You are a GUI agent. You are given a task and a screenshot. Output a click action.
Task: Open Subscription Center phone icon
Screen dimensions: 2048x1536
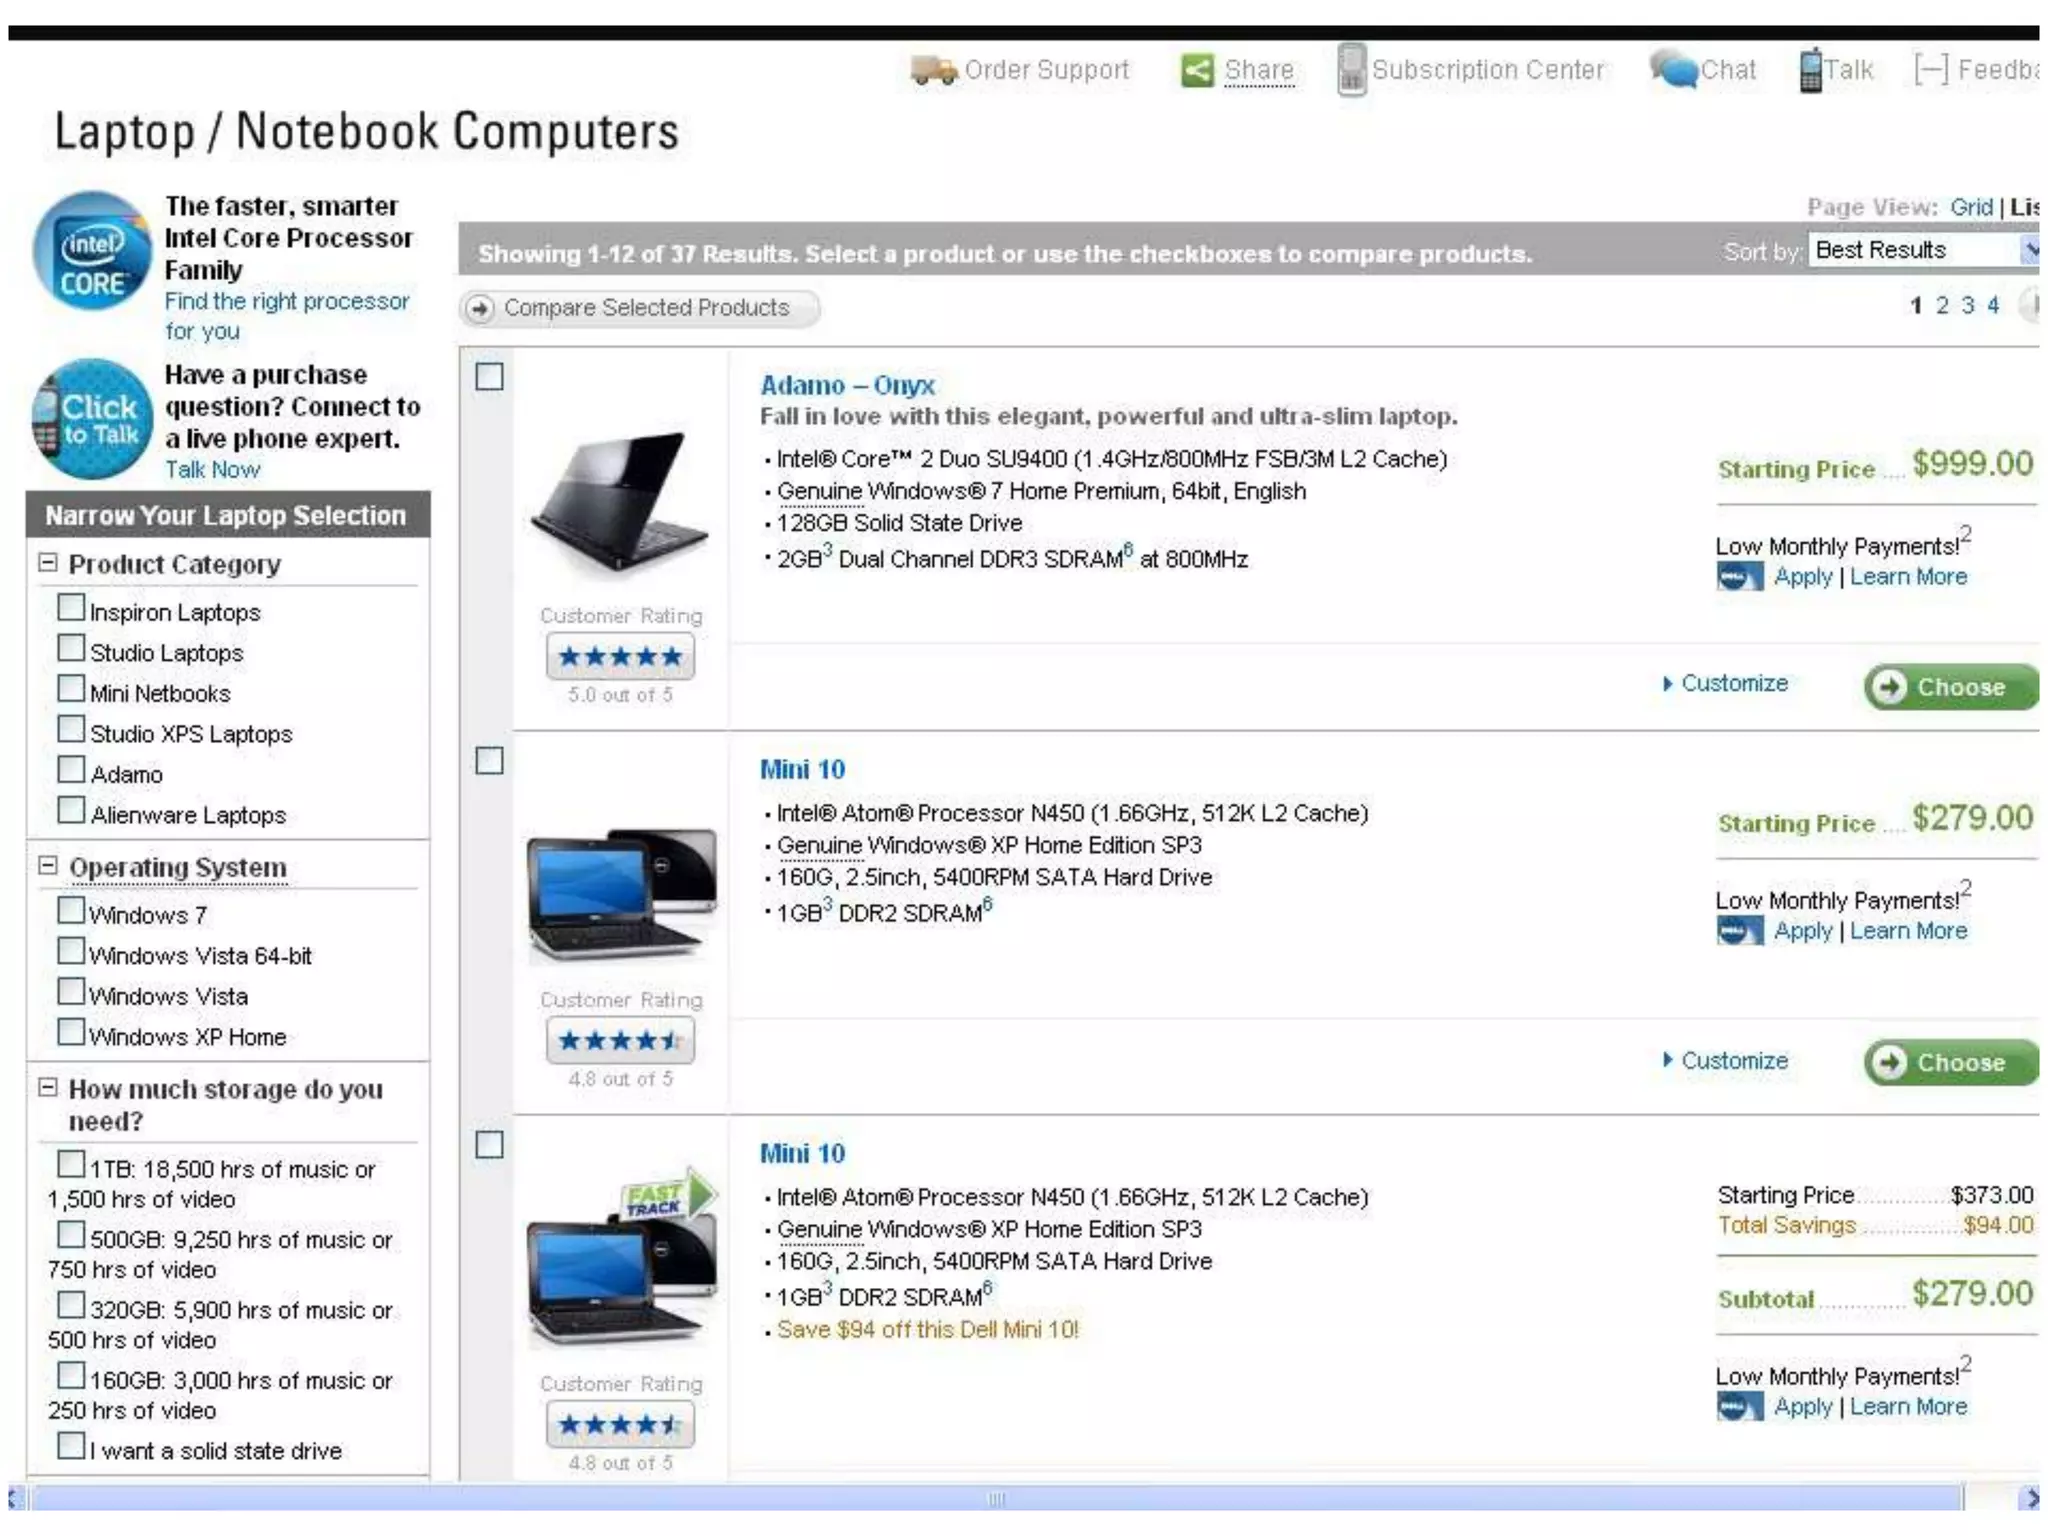coord(1351,70)
